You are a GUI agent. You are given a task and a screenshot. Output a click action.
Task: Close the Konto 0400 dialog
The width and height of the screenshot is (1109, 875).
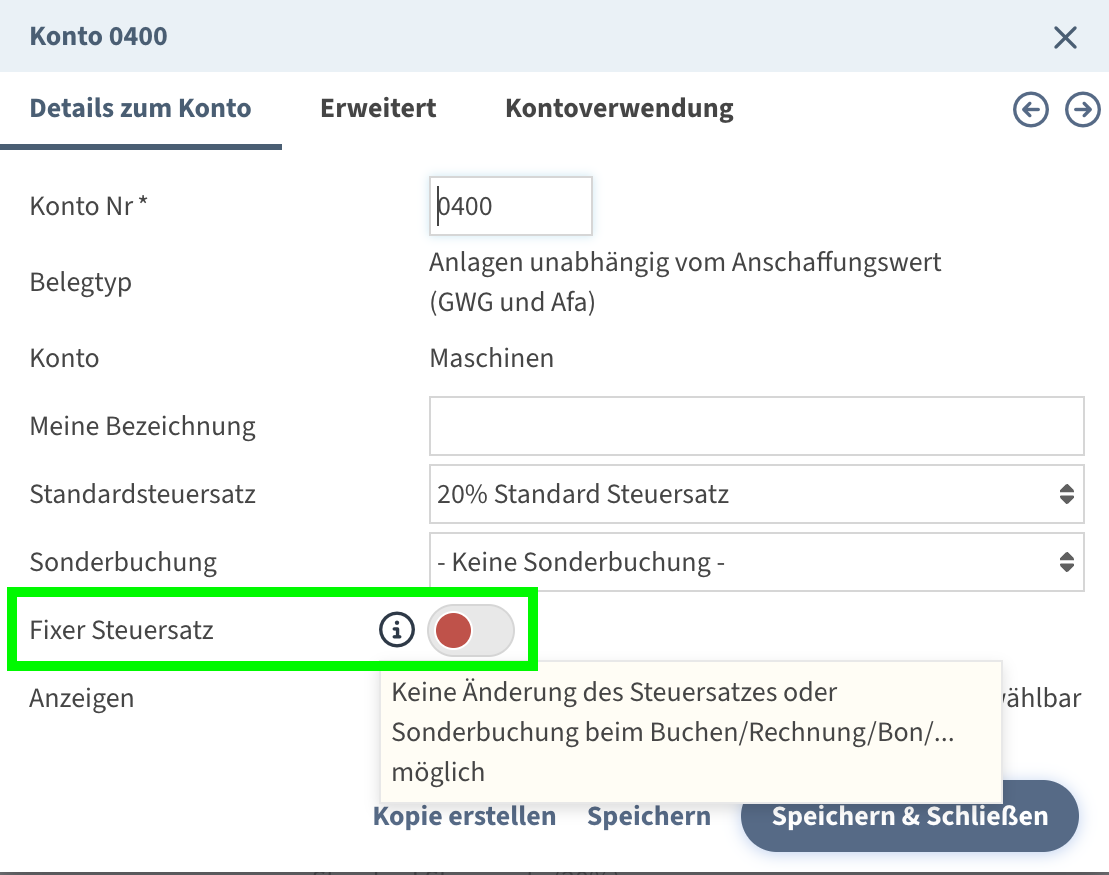pos(1065,38)
